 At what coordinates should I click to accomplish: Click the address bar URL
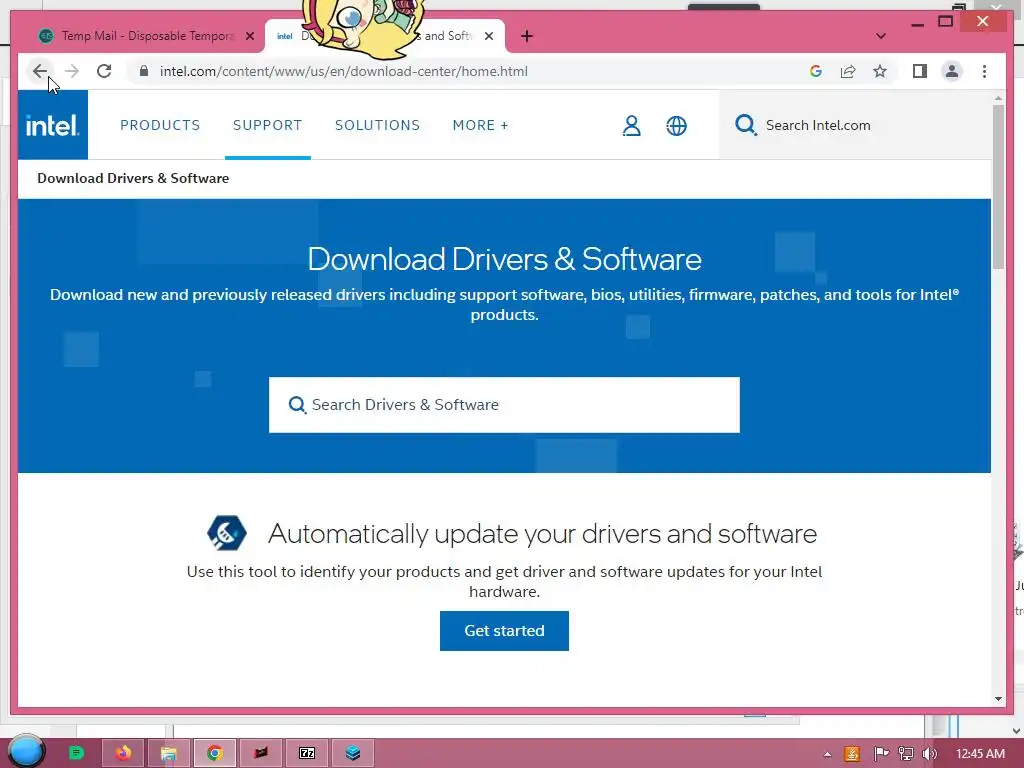coord(344,71)
